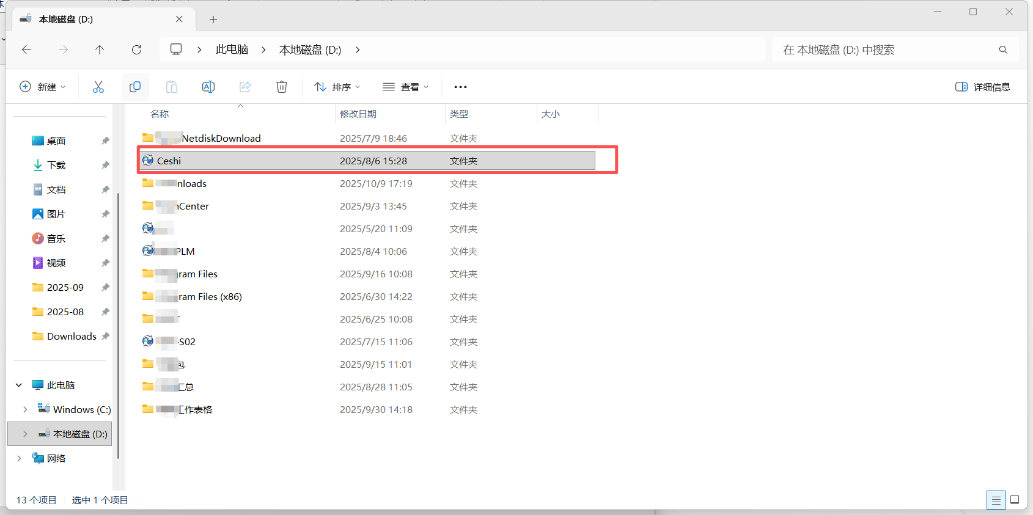Open the 排序 sort dropdown

coord(337,87)
